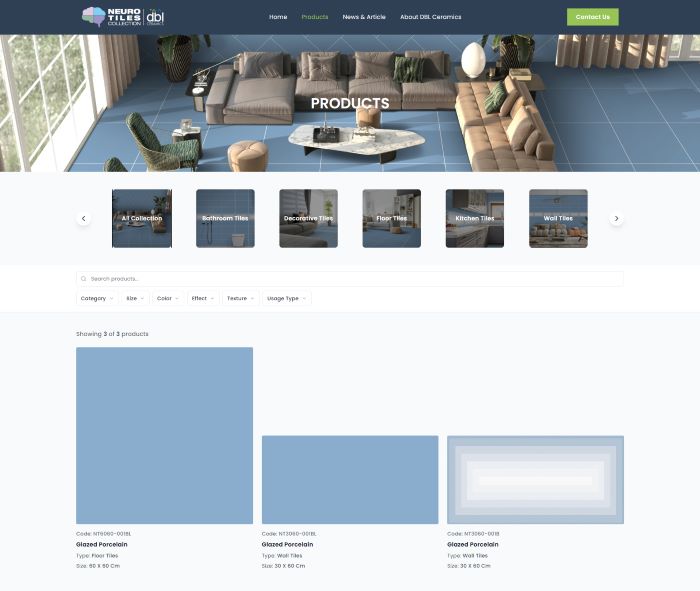Choose the Bathroom Tiles category thumbnail
The image size is (700, 591).
(225, 218)
